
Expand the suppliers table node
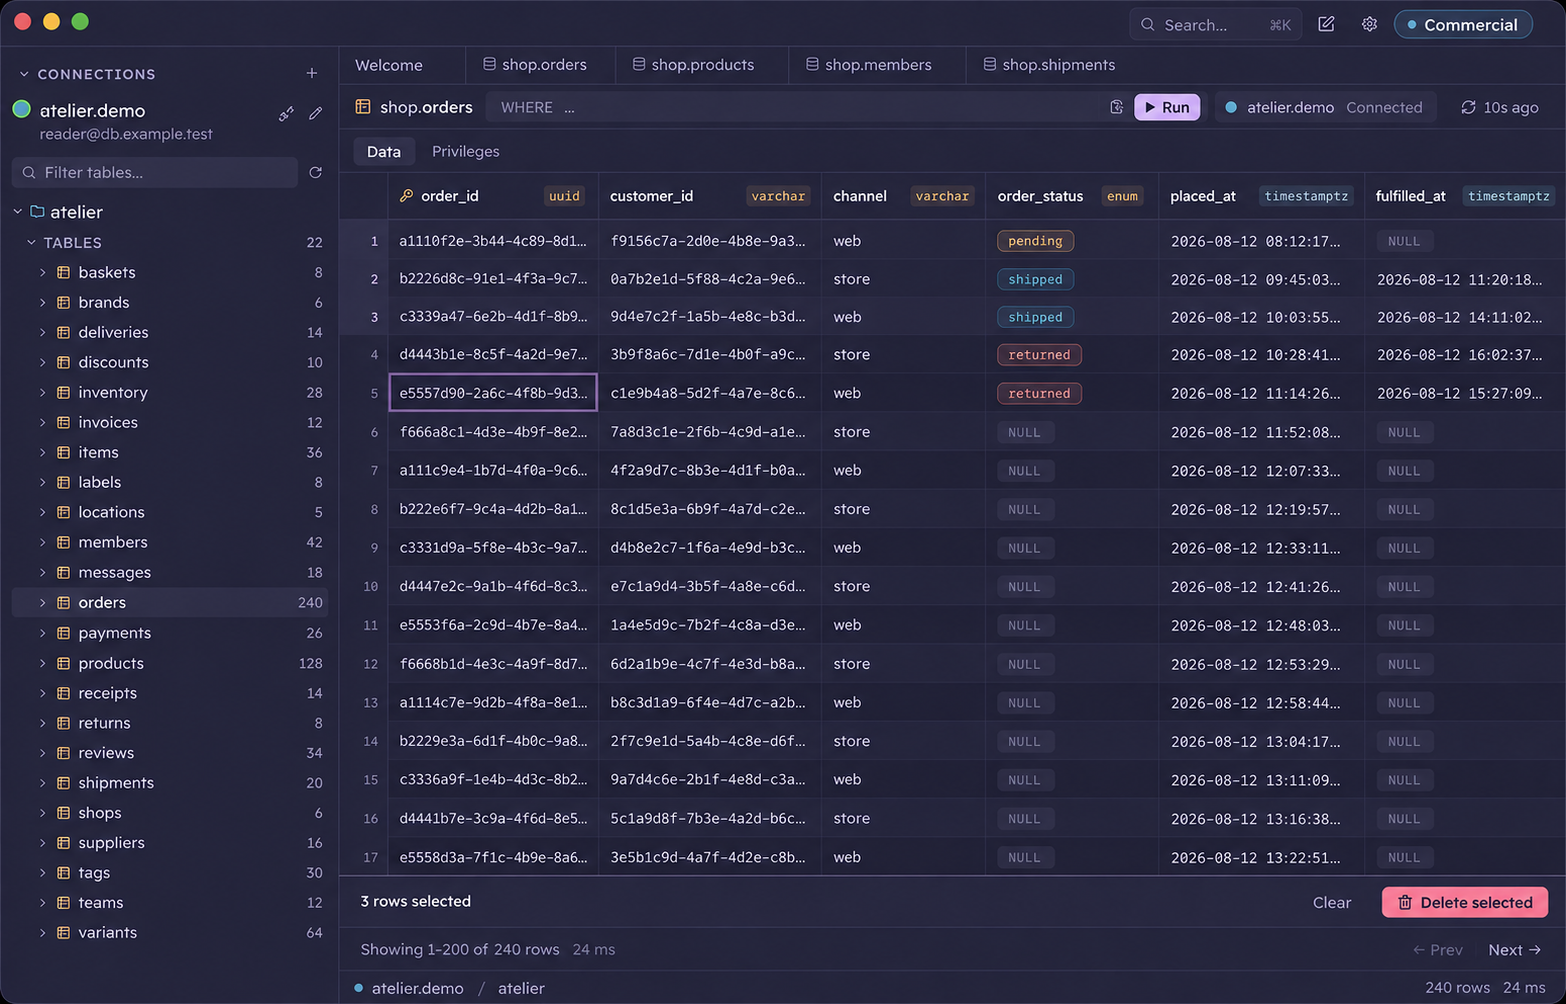(x=43, y=842)
